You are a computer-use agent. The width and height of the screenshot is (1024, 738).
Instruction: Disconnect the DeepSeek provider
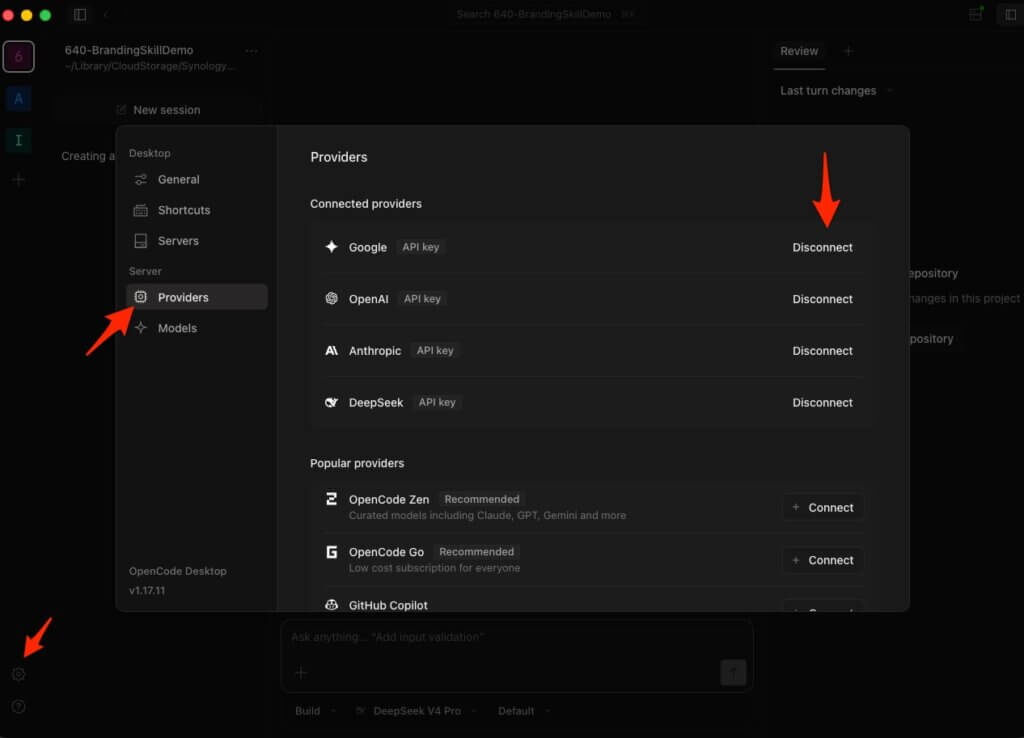point(822,402)
